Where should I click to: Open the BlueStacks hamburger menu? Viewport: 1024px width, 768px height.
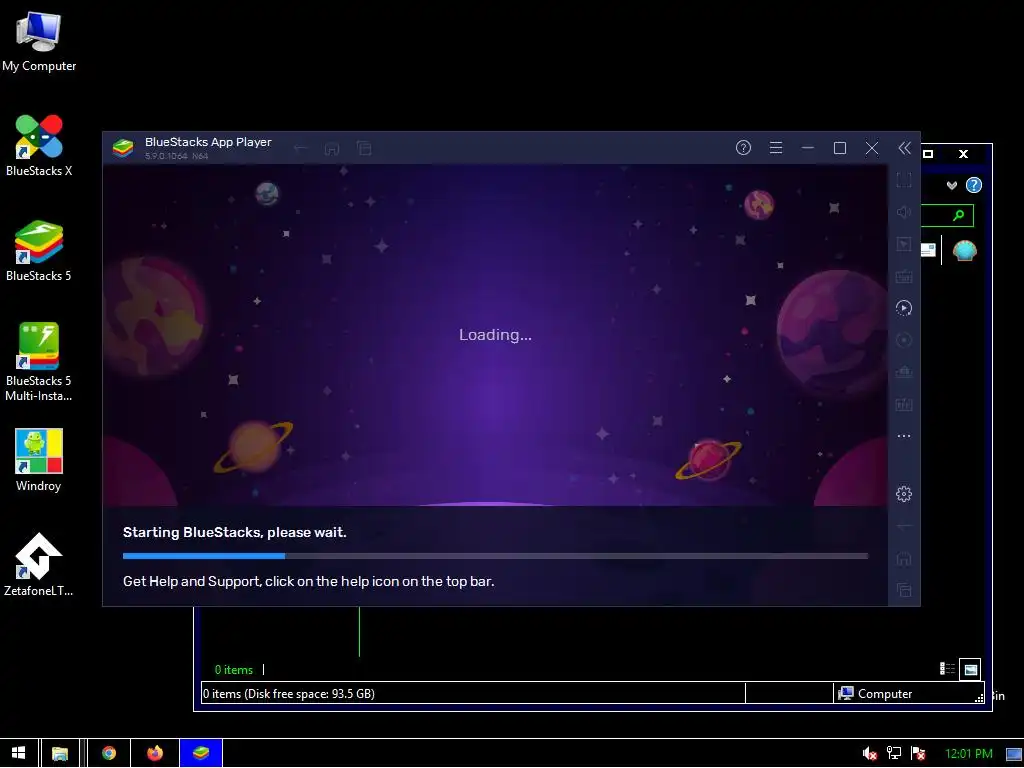[776, 148]
